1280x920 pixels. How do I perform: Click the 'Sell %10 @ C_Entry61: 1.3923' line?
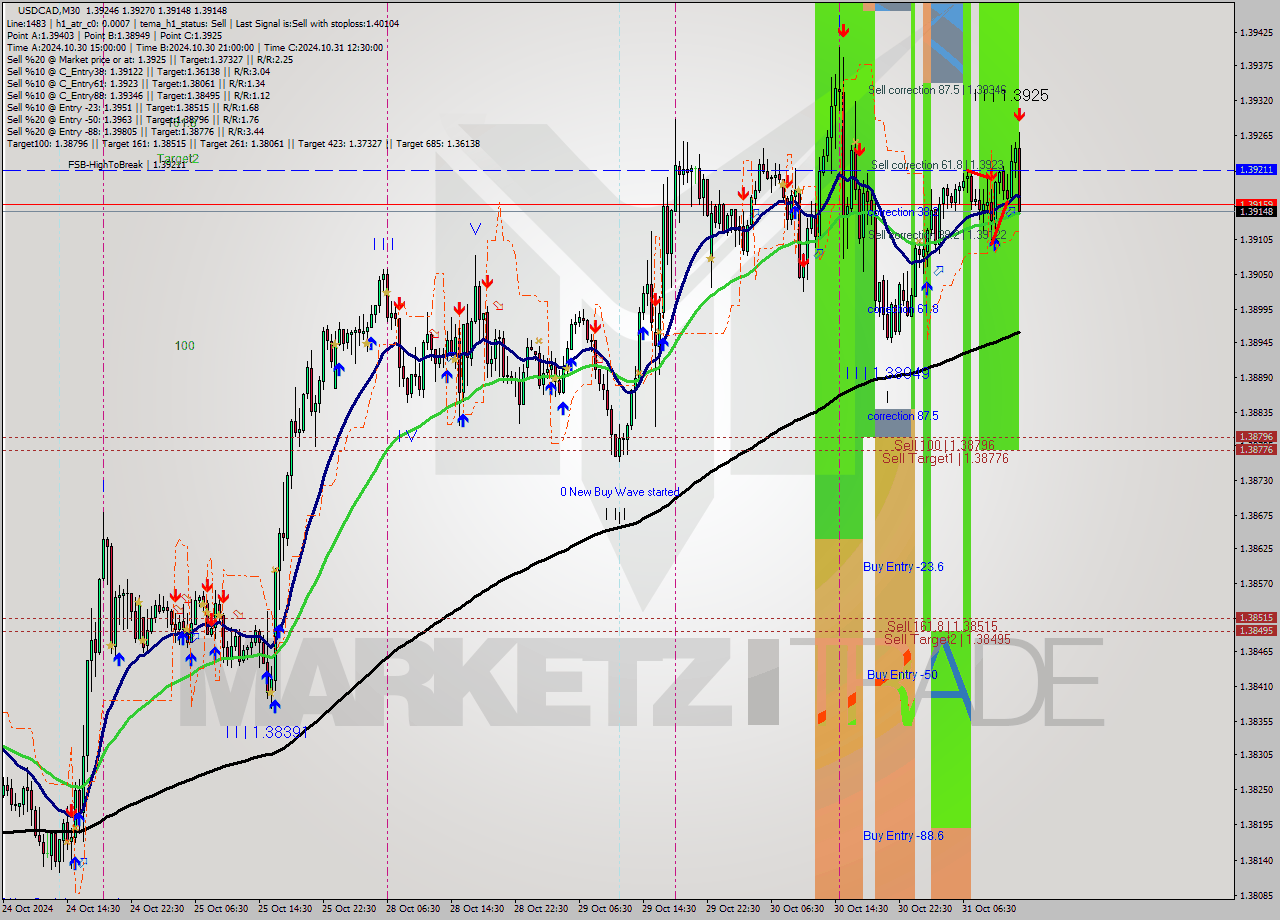tap(136, 83)
